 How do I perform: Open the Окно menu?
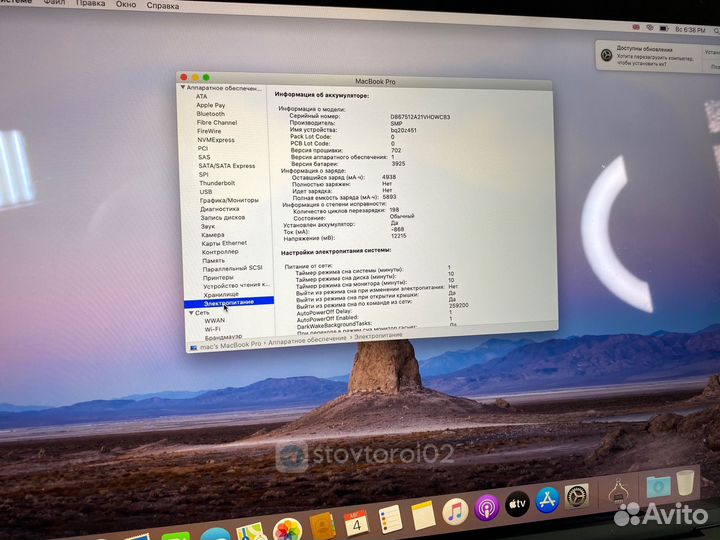click(x=126, y=5)
